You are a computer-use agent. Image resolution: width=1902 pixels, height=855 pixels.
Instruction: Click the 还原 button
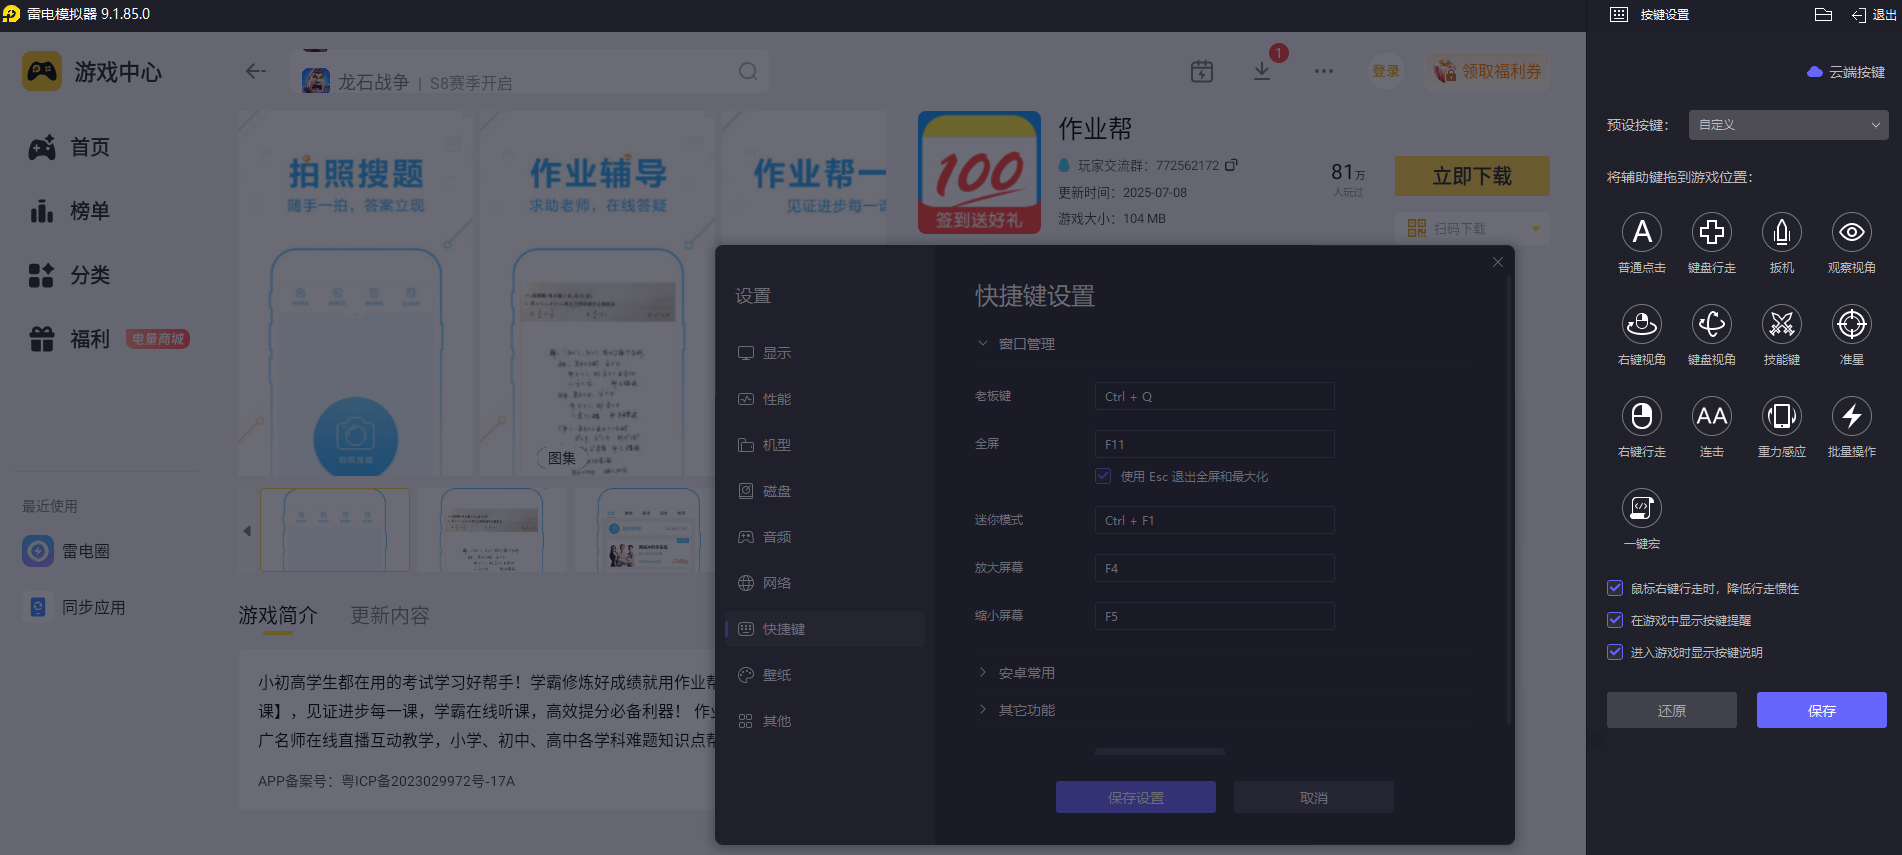point(1672,710)
